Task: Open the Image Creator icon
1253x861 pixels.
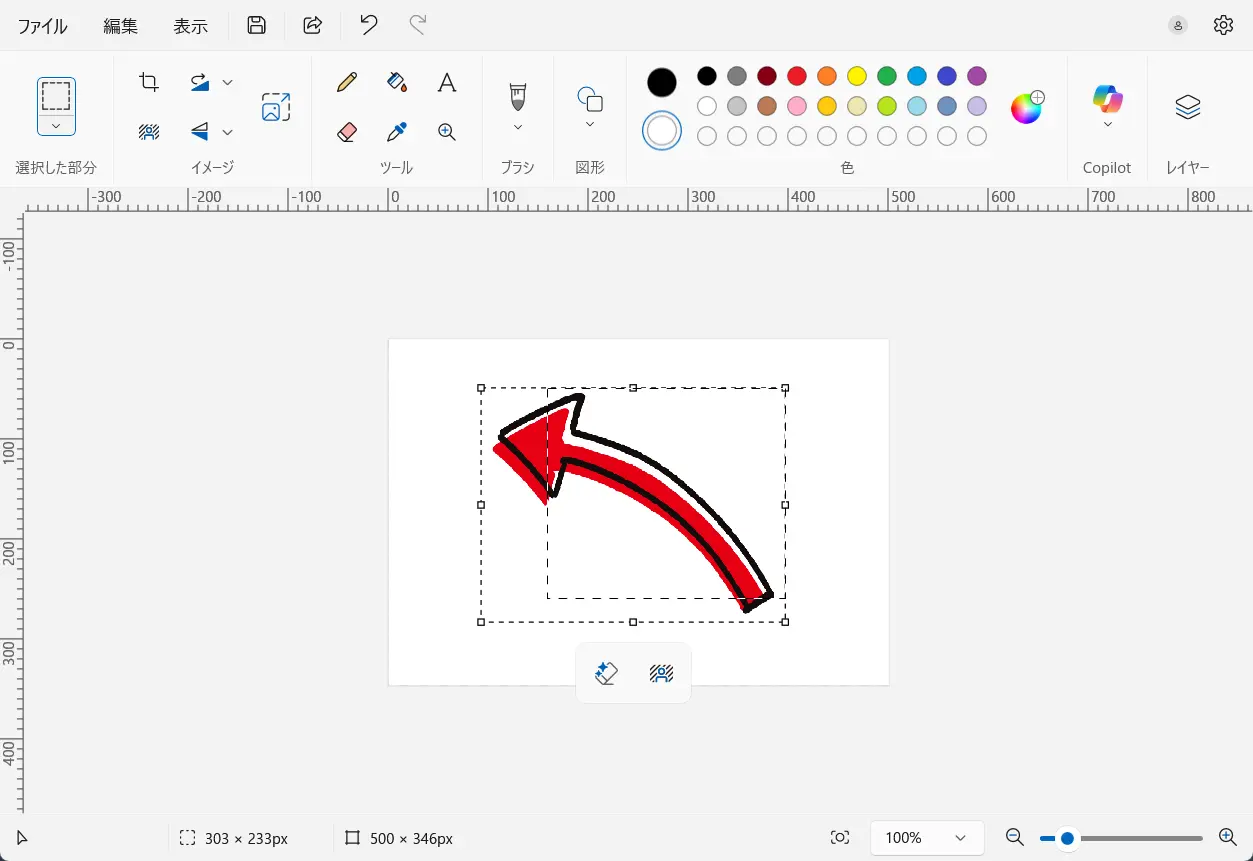Action: (276, 107)
